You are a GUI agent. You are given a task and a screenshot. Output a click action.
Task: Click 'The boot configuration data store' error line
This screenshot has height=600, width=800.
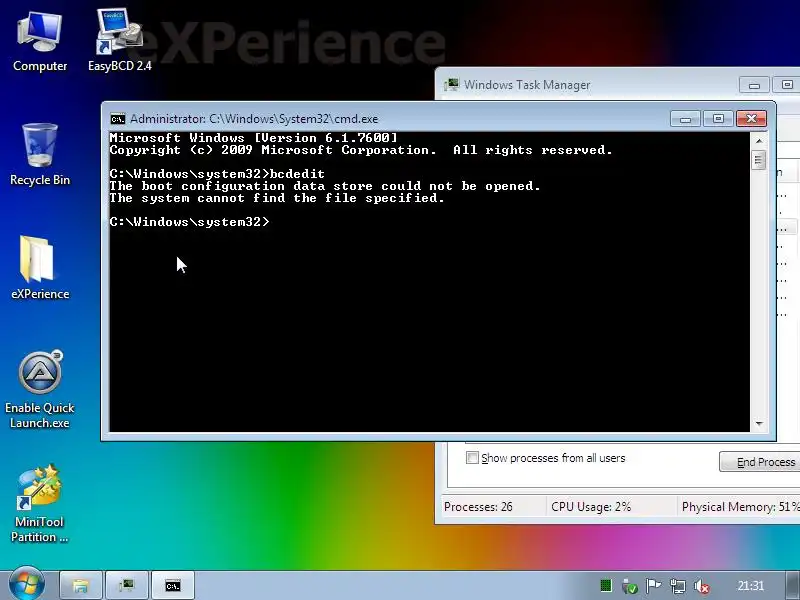(x=324, y=186)
